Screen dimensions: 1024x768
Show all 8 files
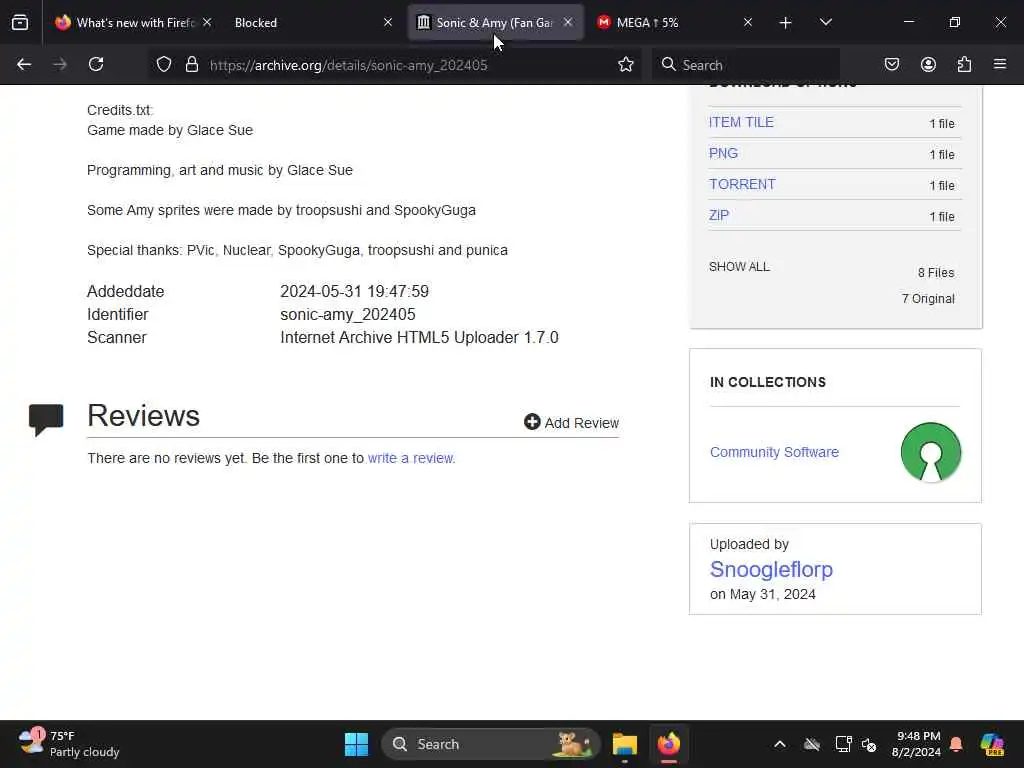coord(739,266)
